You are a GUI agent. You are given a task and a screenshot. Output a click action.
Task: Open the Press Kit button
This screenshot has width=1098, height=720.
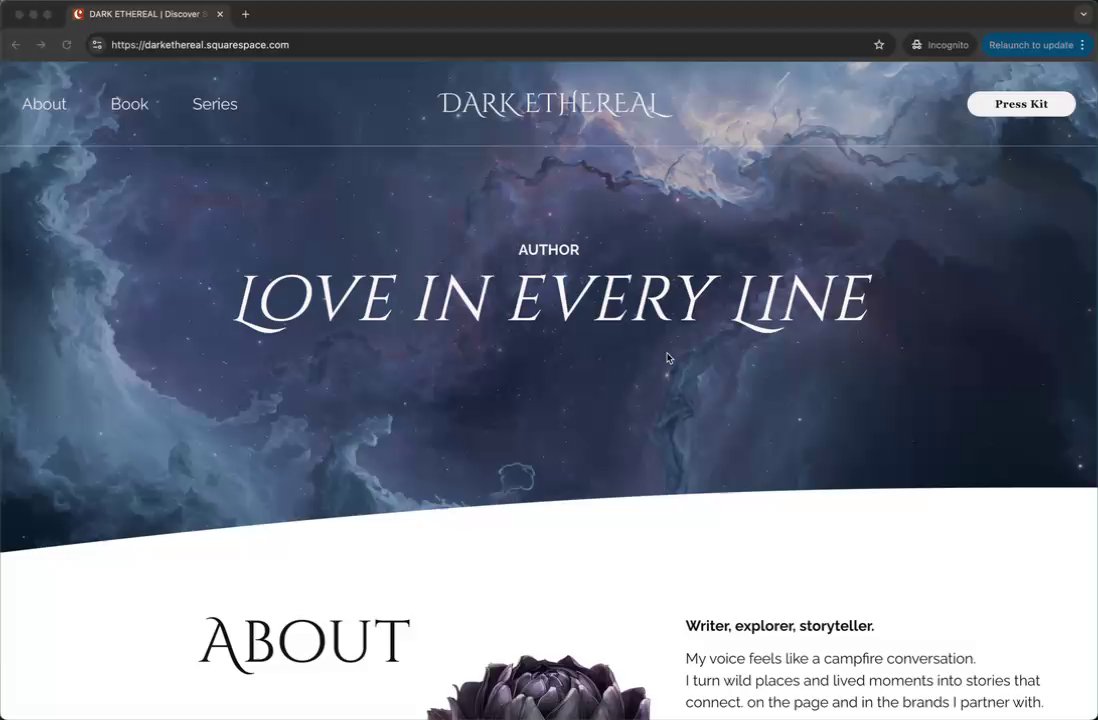[x=1021, y=104]
